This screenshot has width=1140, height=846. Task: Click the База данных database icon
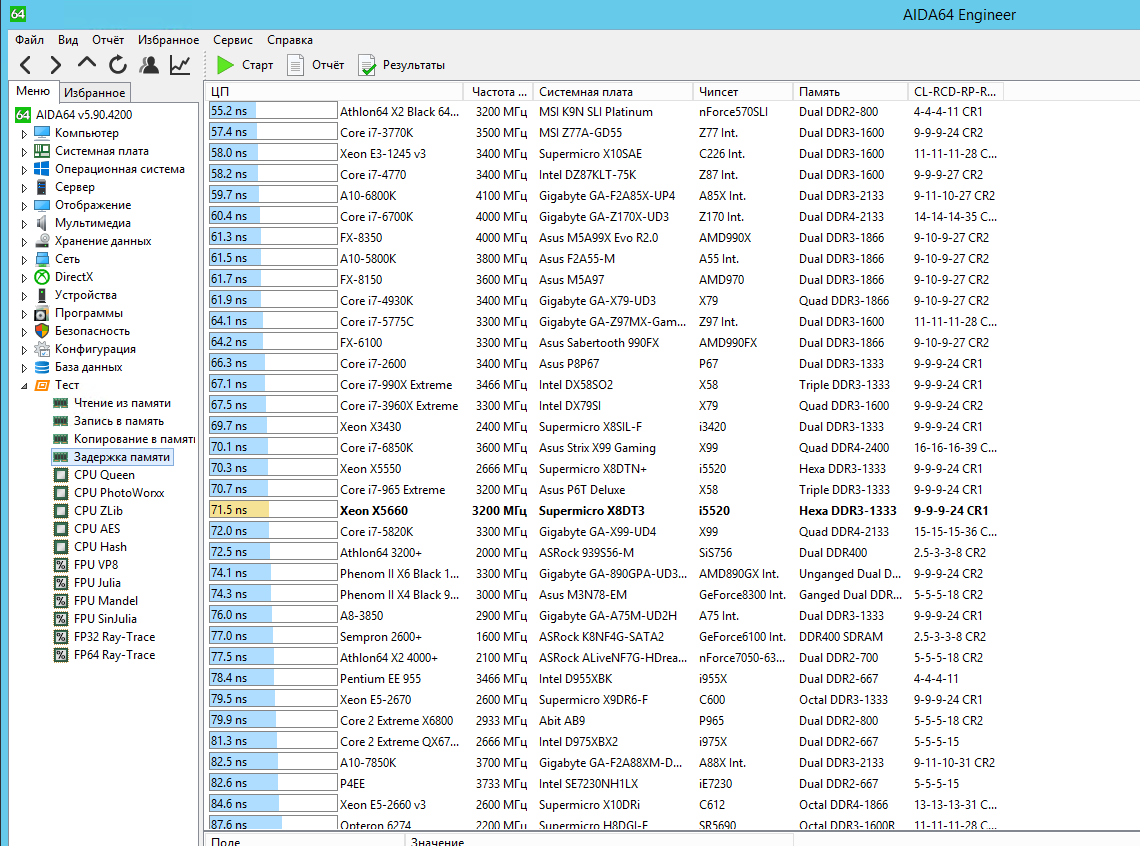42,367
